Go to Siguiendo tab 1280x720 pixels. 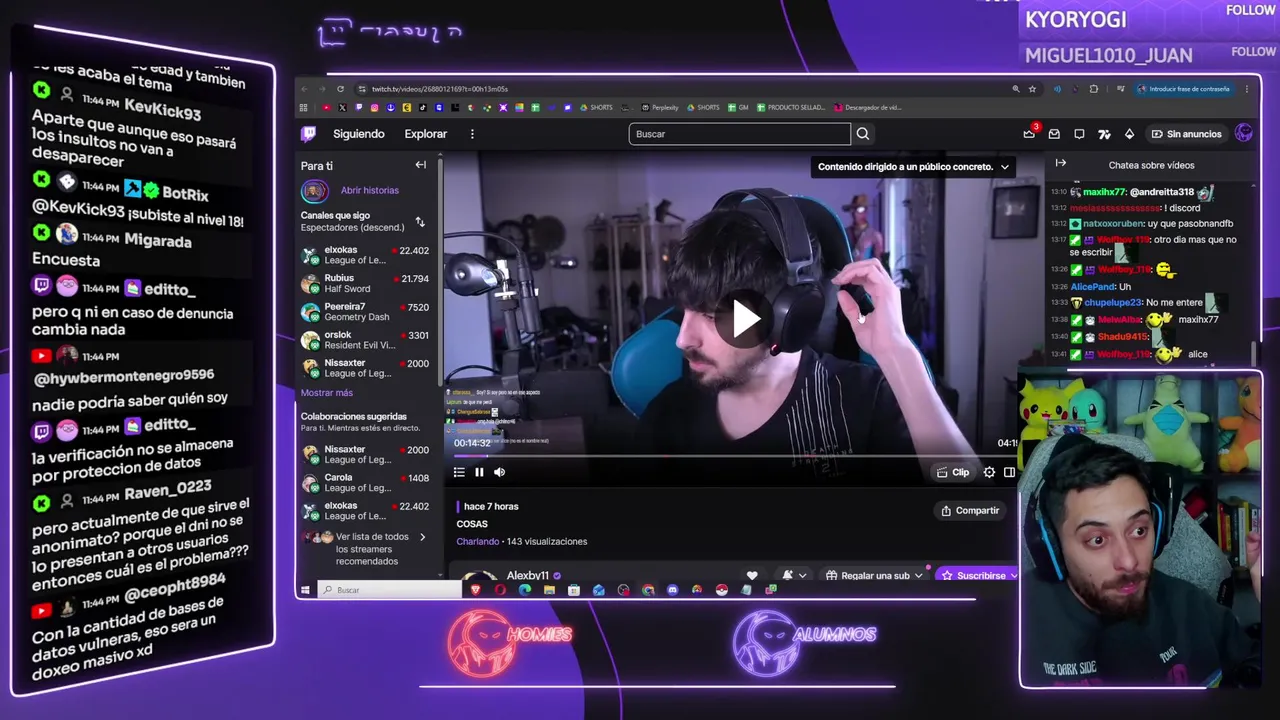click(x=358, y=134)
